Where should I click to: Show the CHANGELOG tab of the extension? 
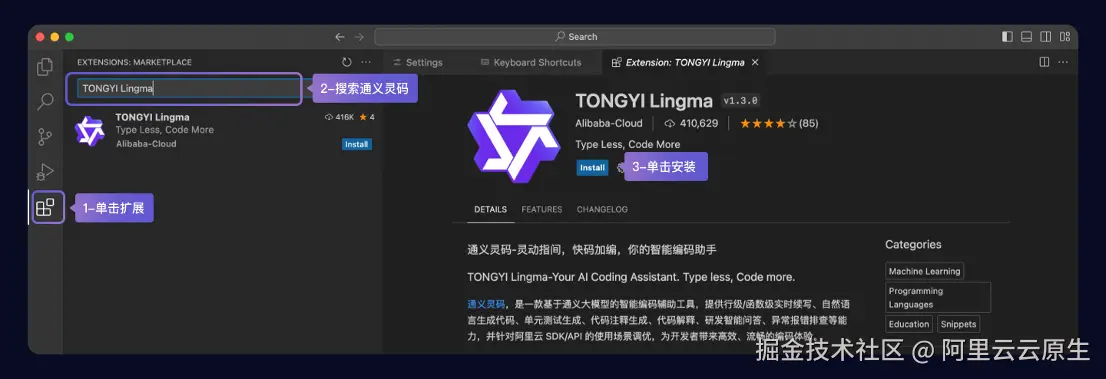602,210
